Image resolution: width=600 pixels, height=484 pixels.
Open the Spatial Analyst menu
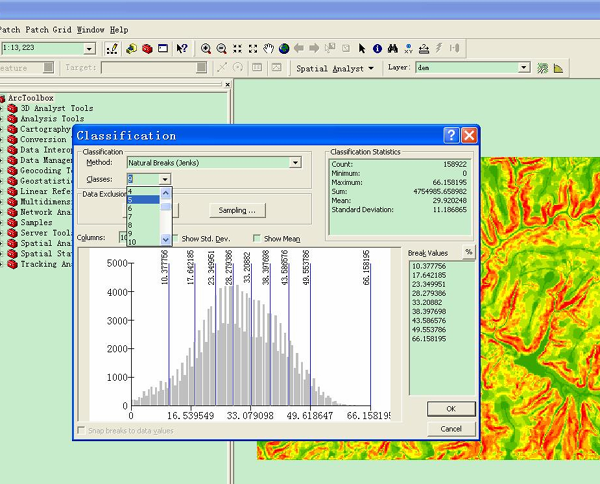pyautogui.click(x=335, y=68)
